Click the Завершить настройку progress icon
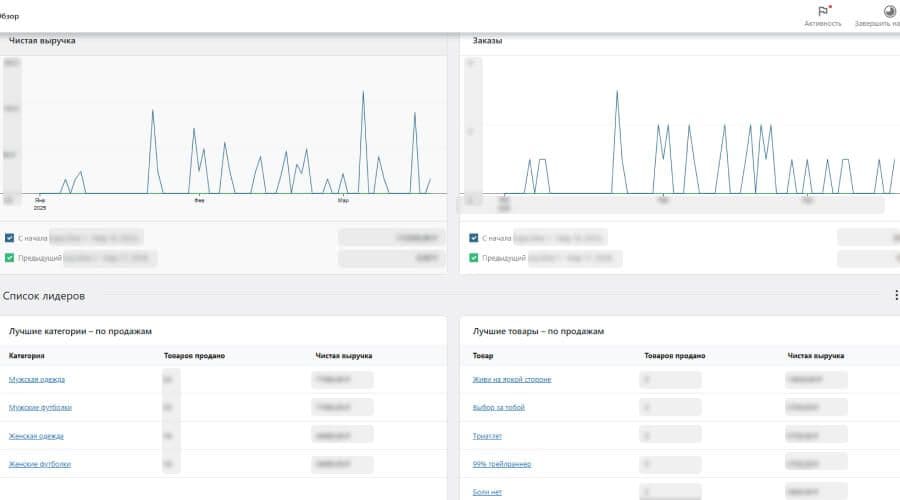This screenshot has height=500, width=900. (x=889, y=12)
